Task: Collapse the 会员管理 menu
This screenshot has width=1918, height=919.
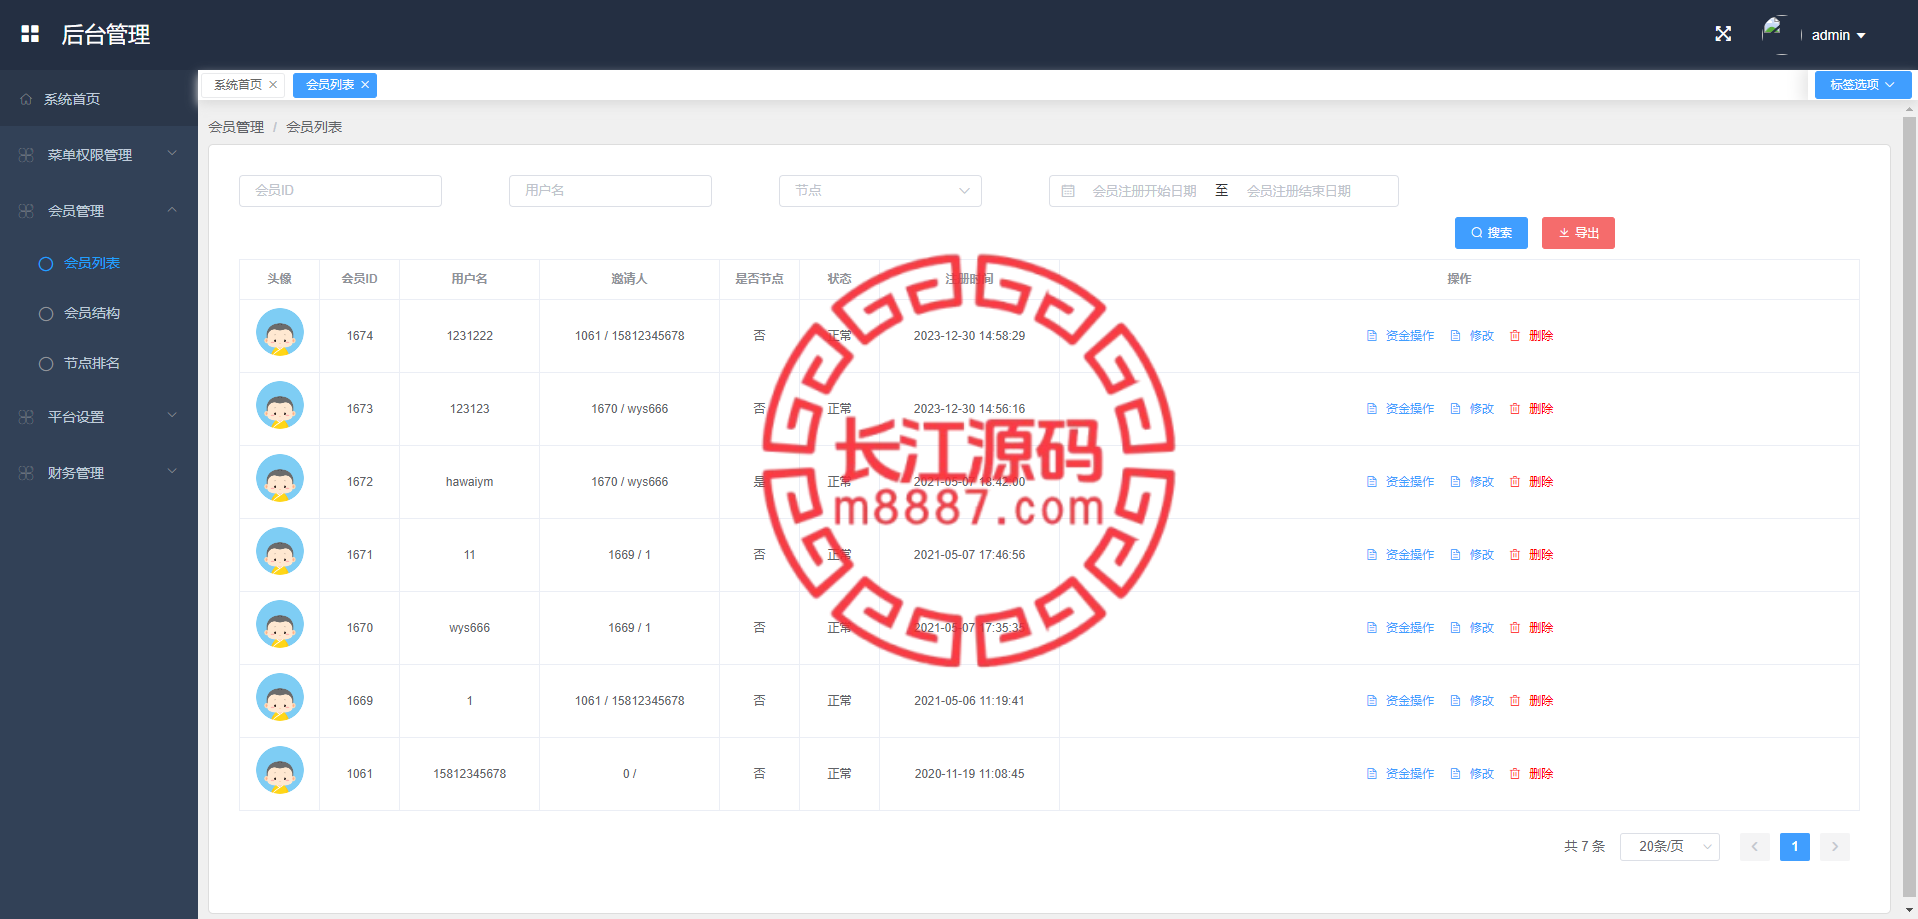Action: 99,211
